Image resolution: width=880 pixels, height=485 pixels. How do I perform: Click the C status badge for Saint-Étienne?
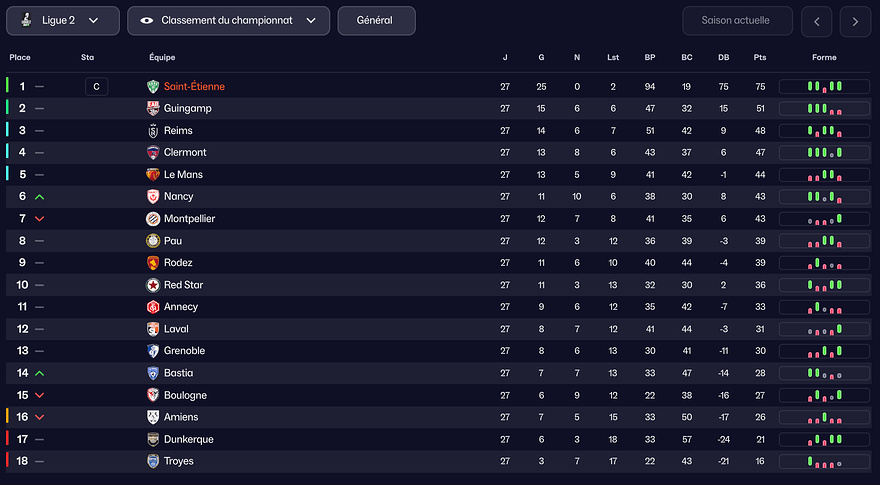[x=96, y=87]
